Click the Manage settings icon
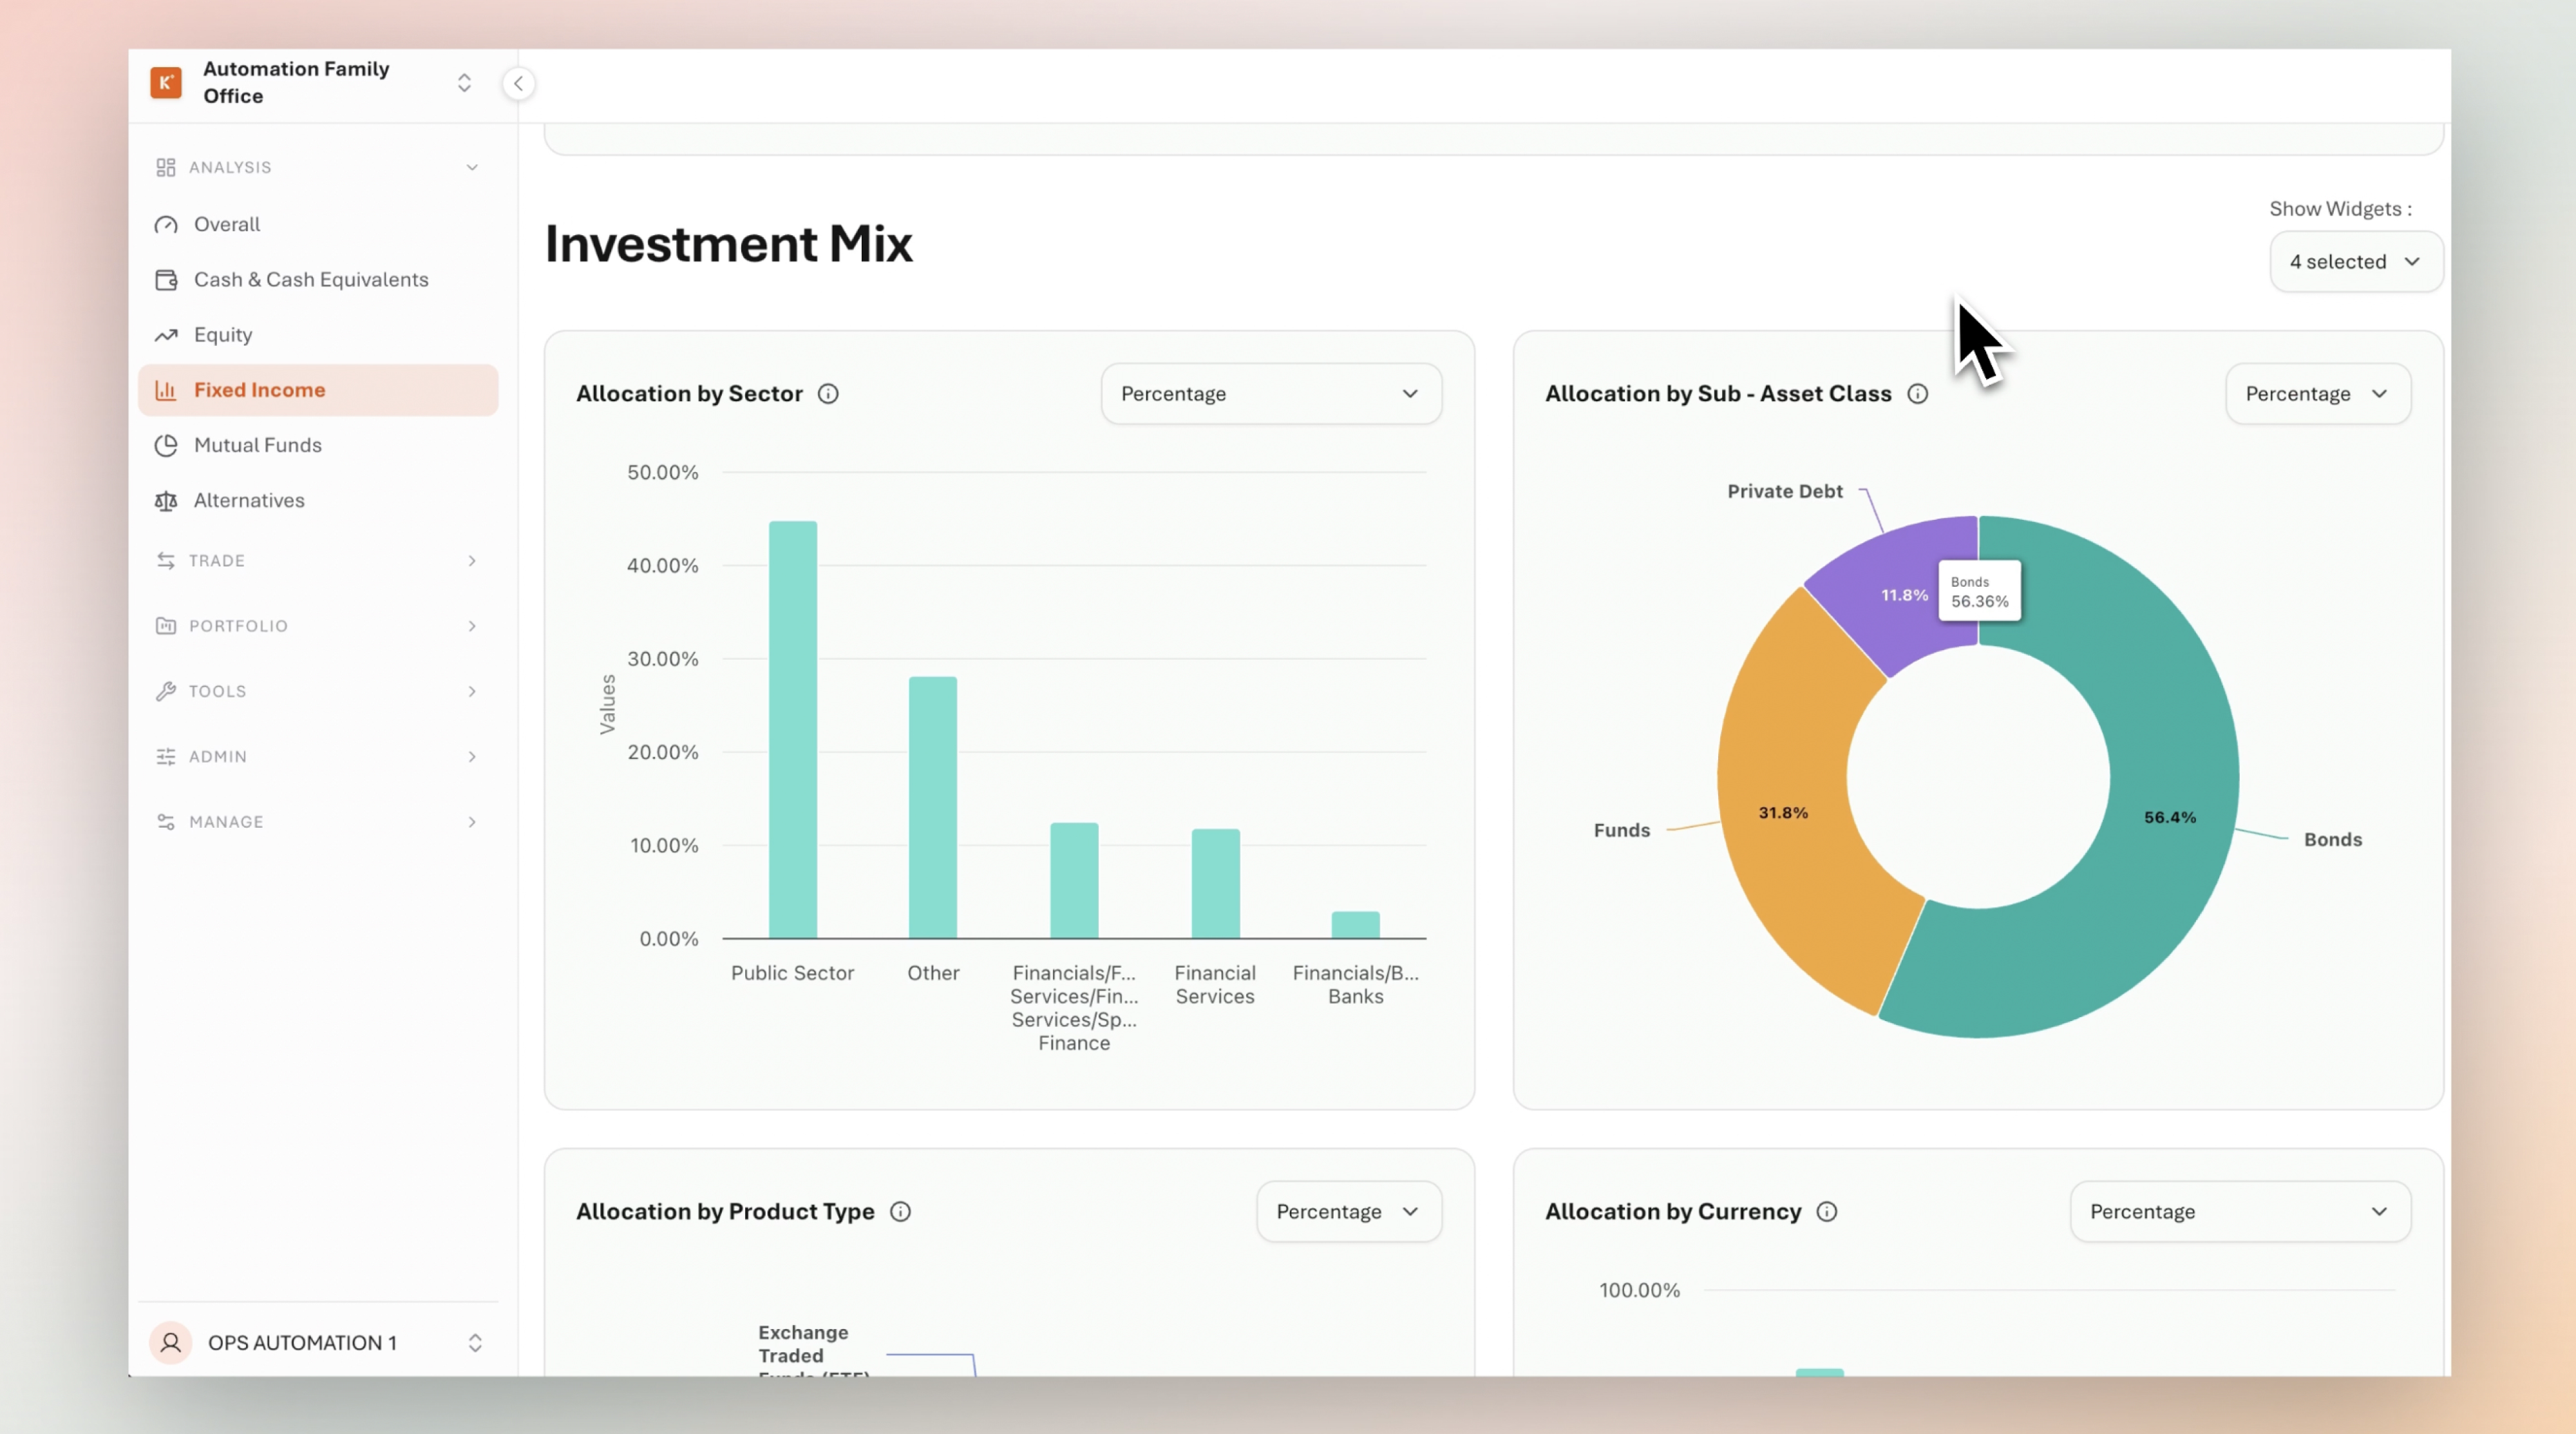Image resolution: width=2576 pixels, height=1434 pixels. (166, 822)
